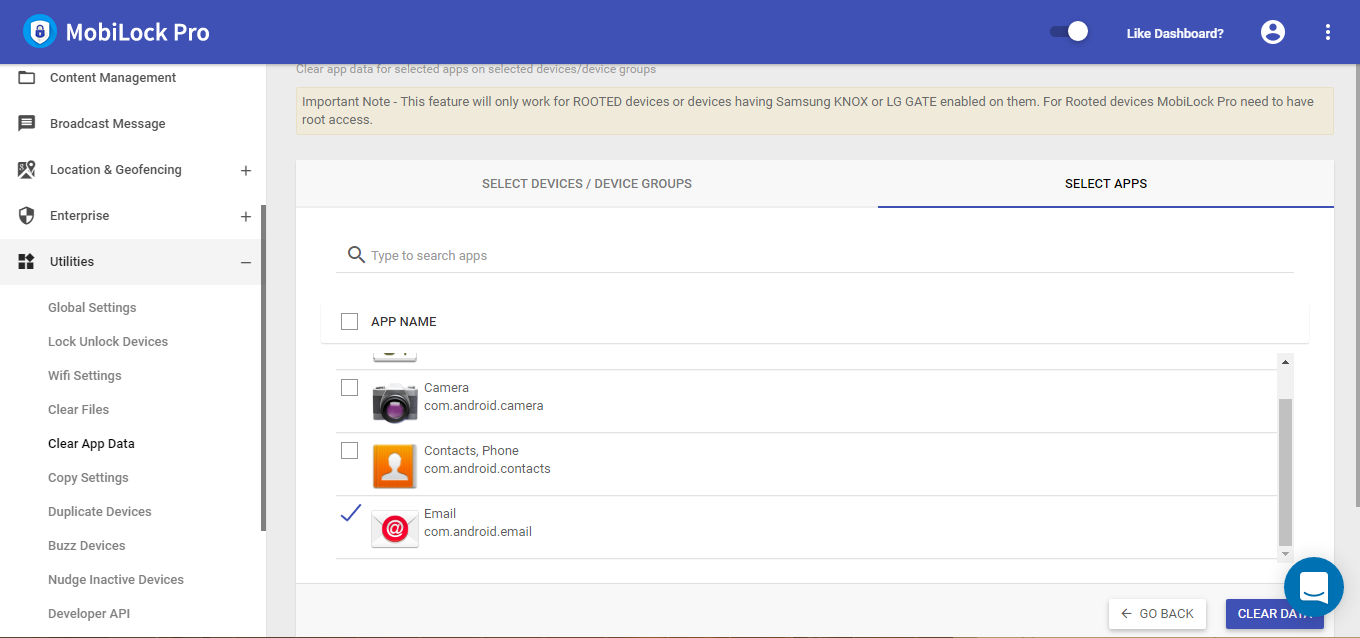Open Copy Settings utility
Image resolution: width=1360 pixels, height=638 pixels.
coord(88,478)
